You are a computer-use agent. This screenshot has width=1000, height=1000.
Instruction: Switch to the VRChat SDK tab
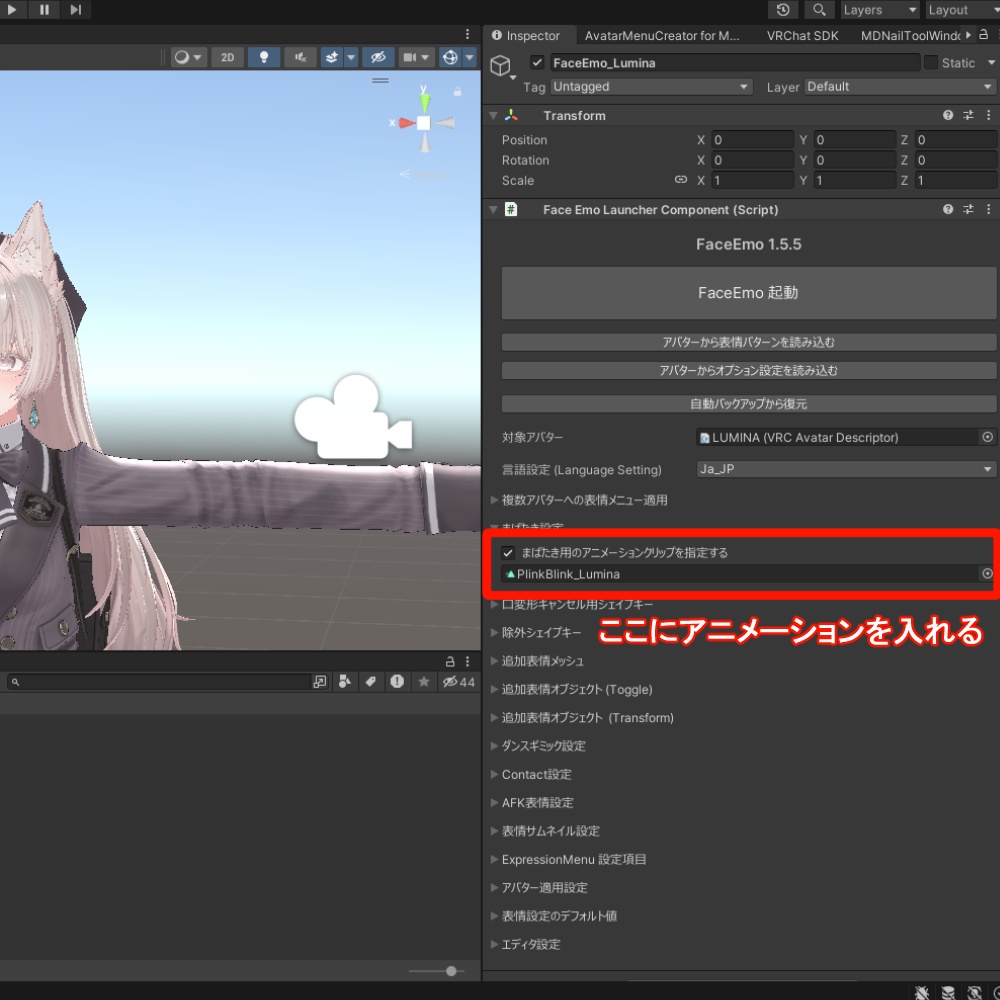(802, 35)
